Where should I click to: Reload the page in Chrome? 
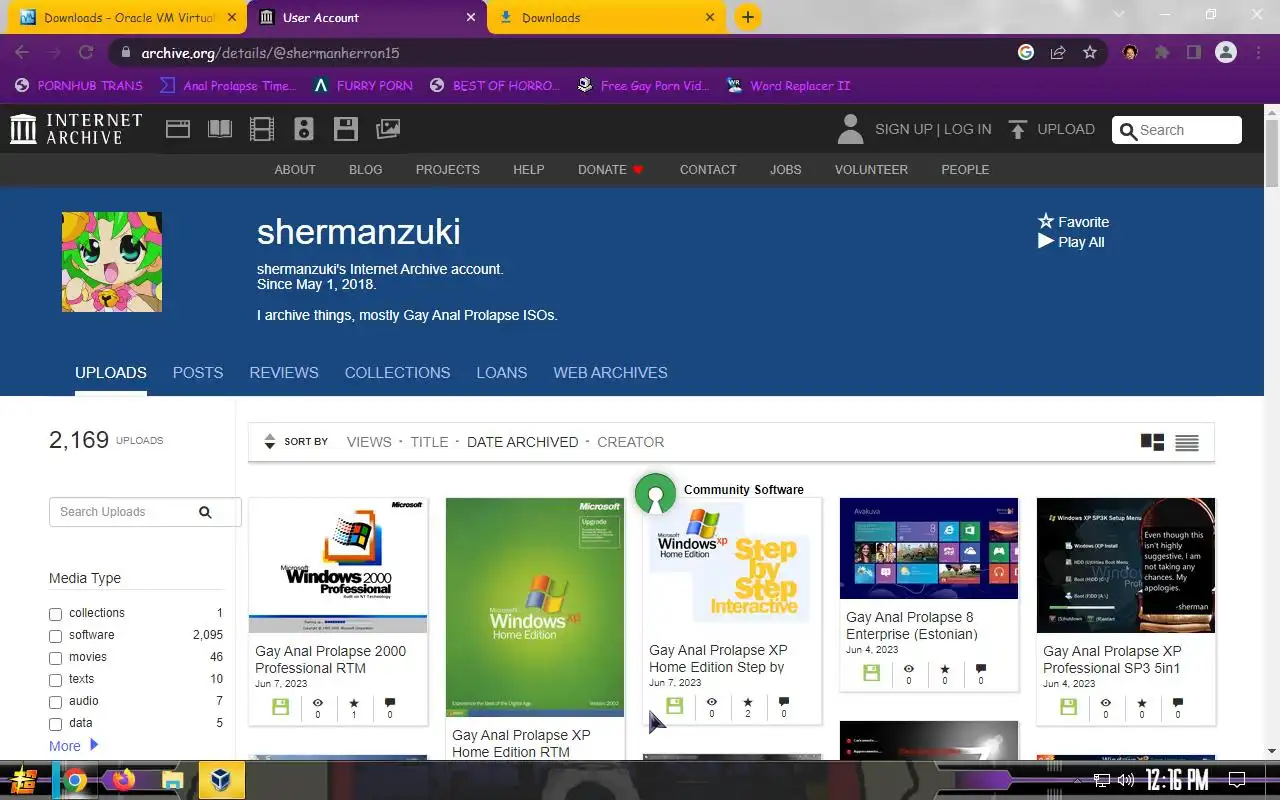pyautogui.click(x=86, y=53)
